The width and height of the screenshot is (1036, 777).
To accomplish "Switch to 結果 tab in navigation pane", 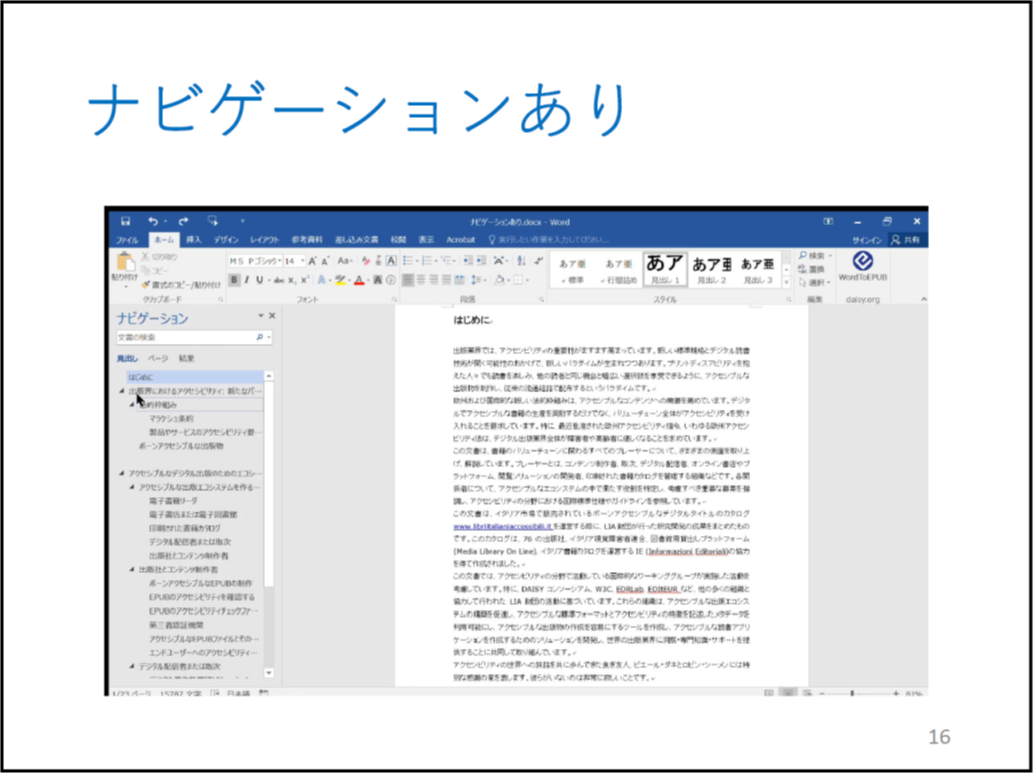I will pyautogui.click(x=186, y=359).
